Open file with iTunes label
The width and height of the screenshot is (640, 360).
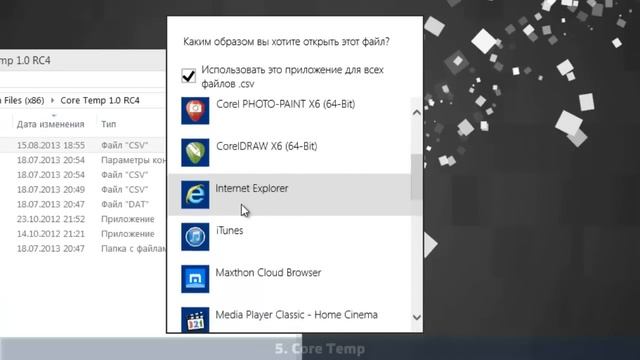pos(229,230)
